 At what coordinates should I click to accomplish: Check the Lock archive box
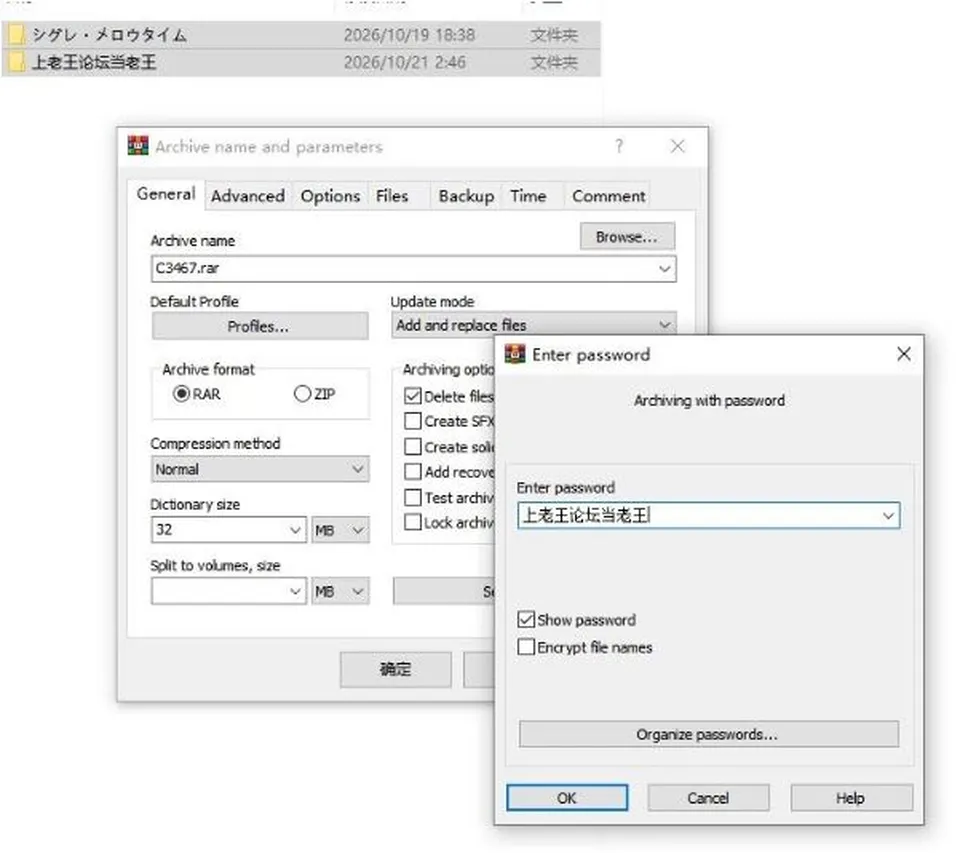click(413, 522)
